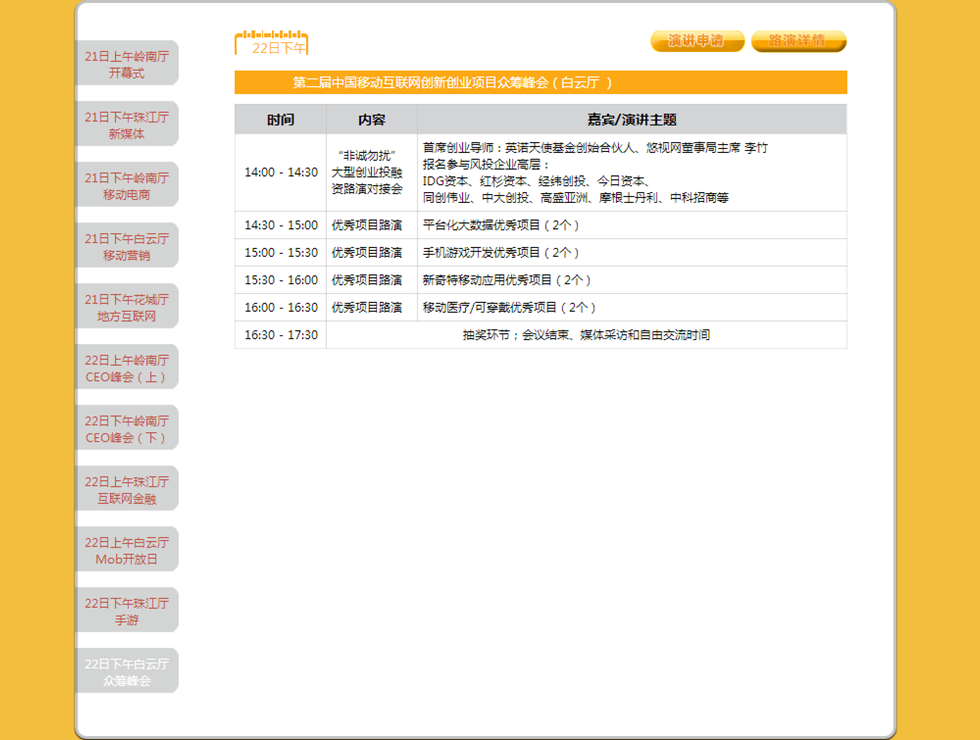The image size is (980, 740).
Task: Open 22日上午岭南厅 CEO峰会(上) tab
Action: 127,368
